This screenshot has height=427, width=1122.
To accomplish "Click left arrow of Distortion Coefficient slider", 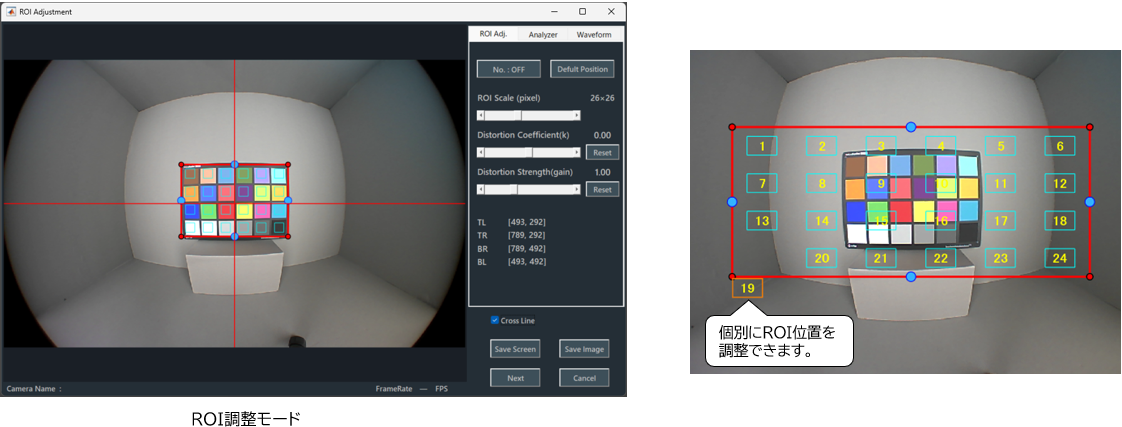I will (x=482, y=152).
